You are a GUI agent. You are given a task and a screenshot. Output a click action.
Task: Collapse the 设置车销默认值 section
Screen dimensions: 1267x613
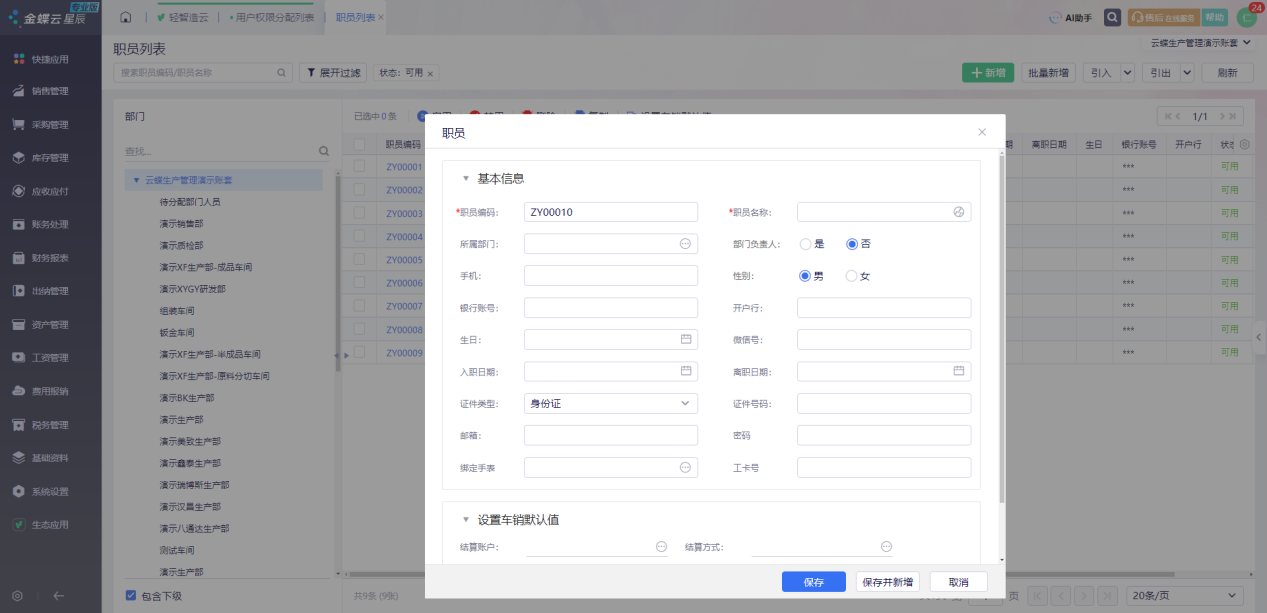pyautogui.click(x=465, y=520)
